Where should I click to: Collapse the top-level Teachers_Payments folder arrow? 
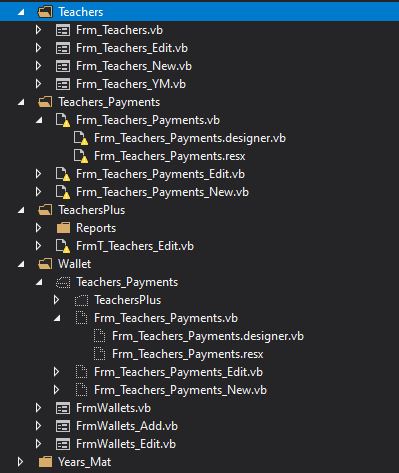coord(21,102)
